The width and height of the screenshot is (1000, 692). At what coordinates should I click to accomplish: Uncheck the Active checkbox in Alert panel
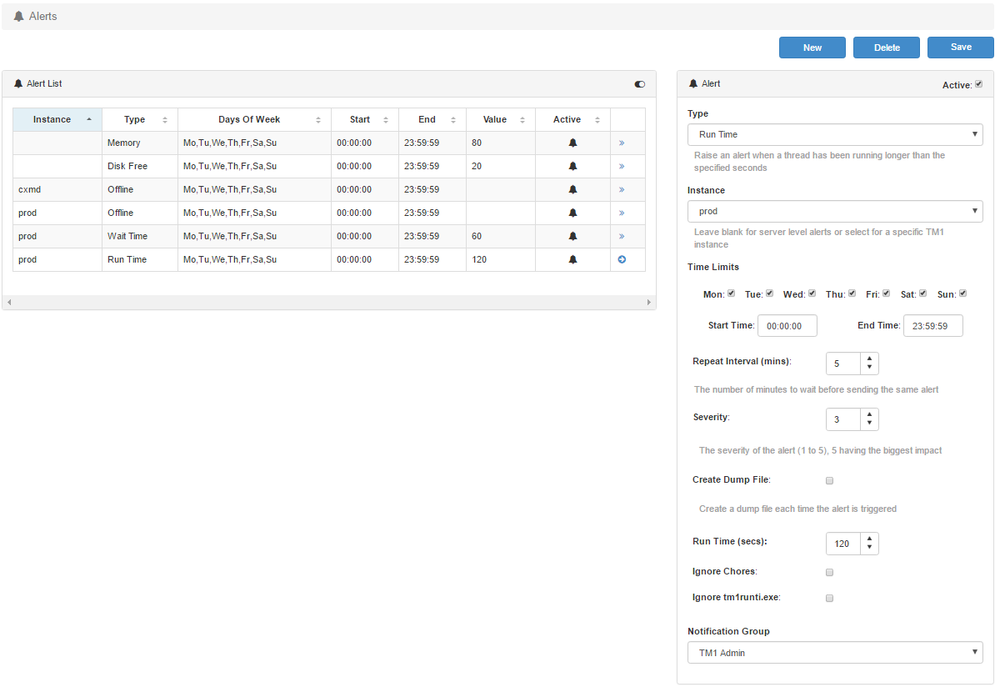pos(979,84)
